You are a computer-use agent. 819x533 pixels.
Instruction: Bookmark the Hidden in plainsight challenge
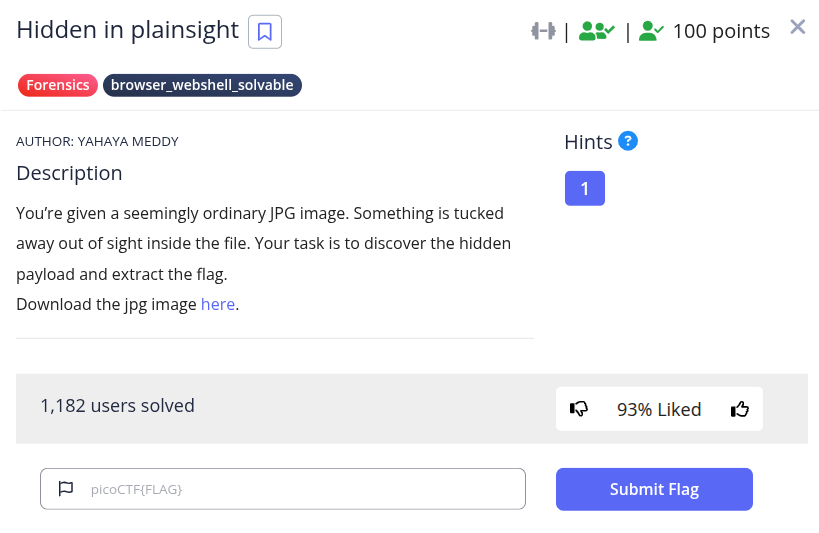pos(265,32)
